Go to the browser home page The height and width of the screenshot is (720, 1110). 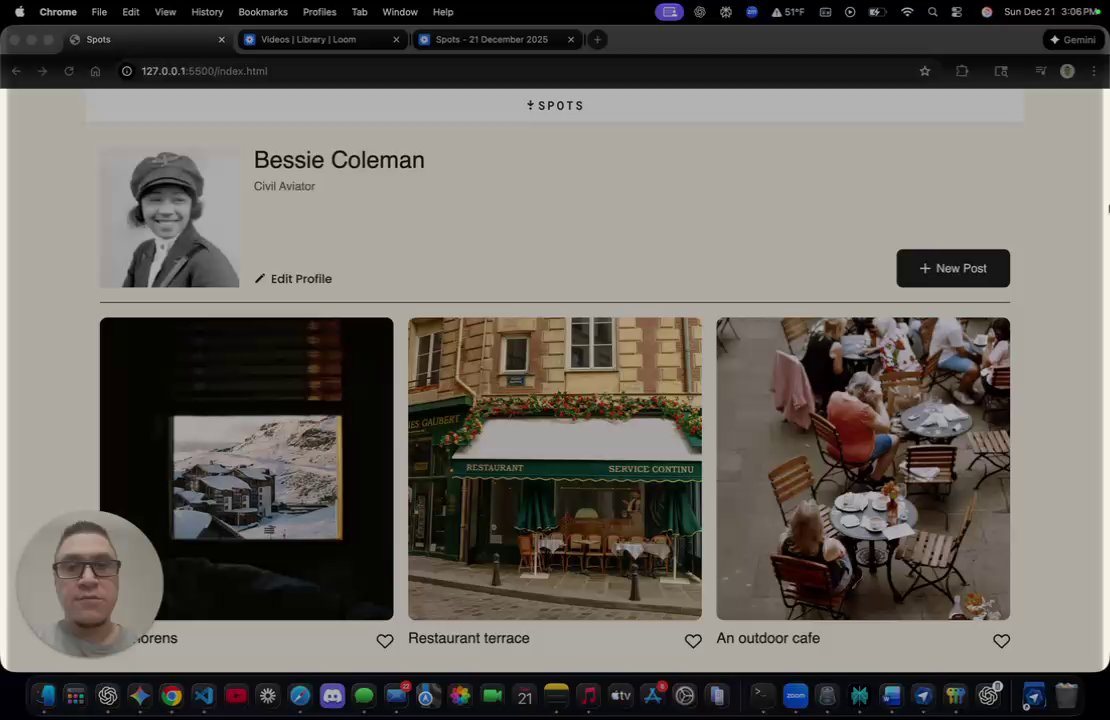click(x=95, y=71)
